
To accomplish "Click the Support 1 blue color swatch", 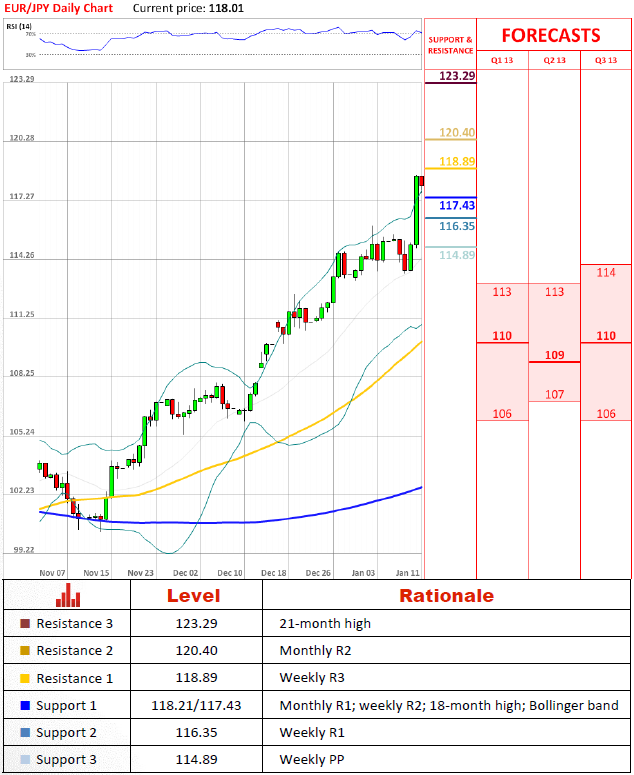I will [x=25, y=705].
